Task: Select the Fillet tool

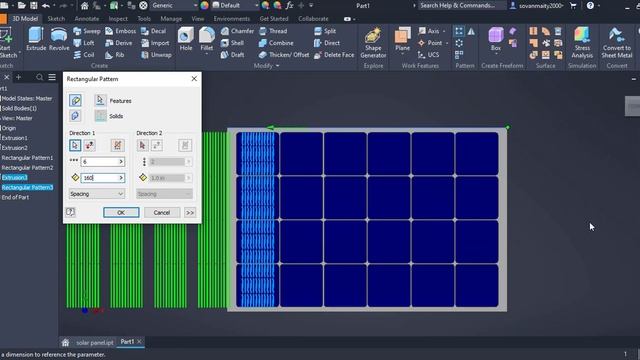Action: coord(207,39)
